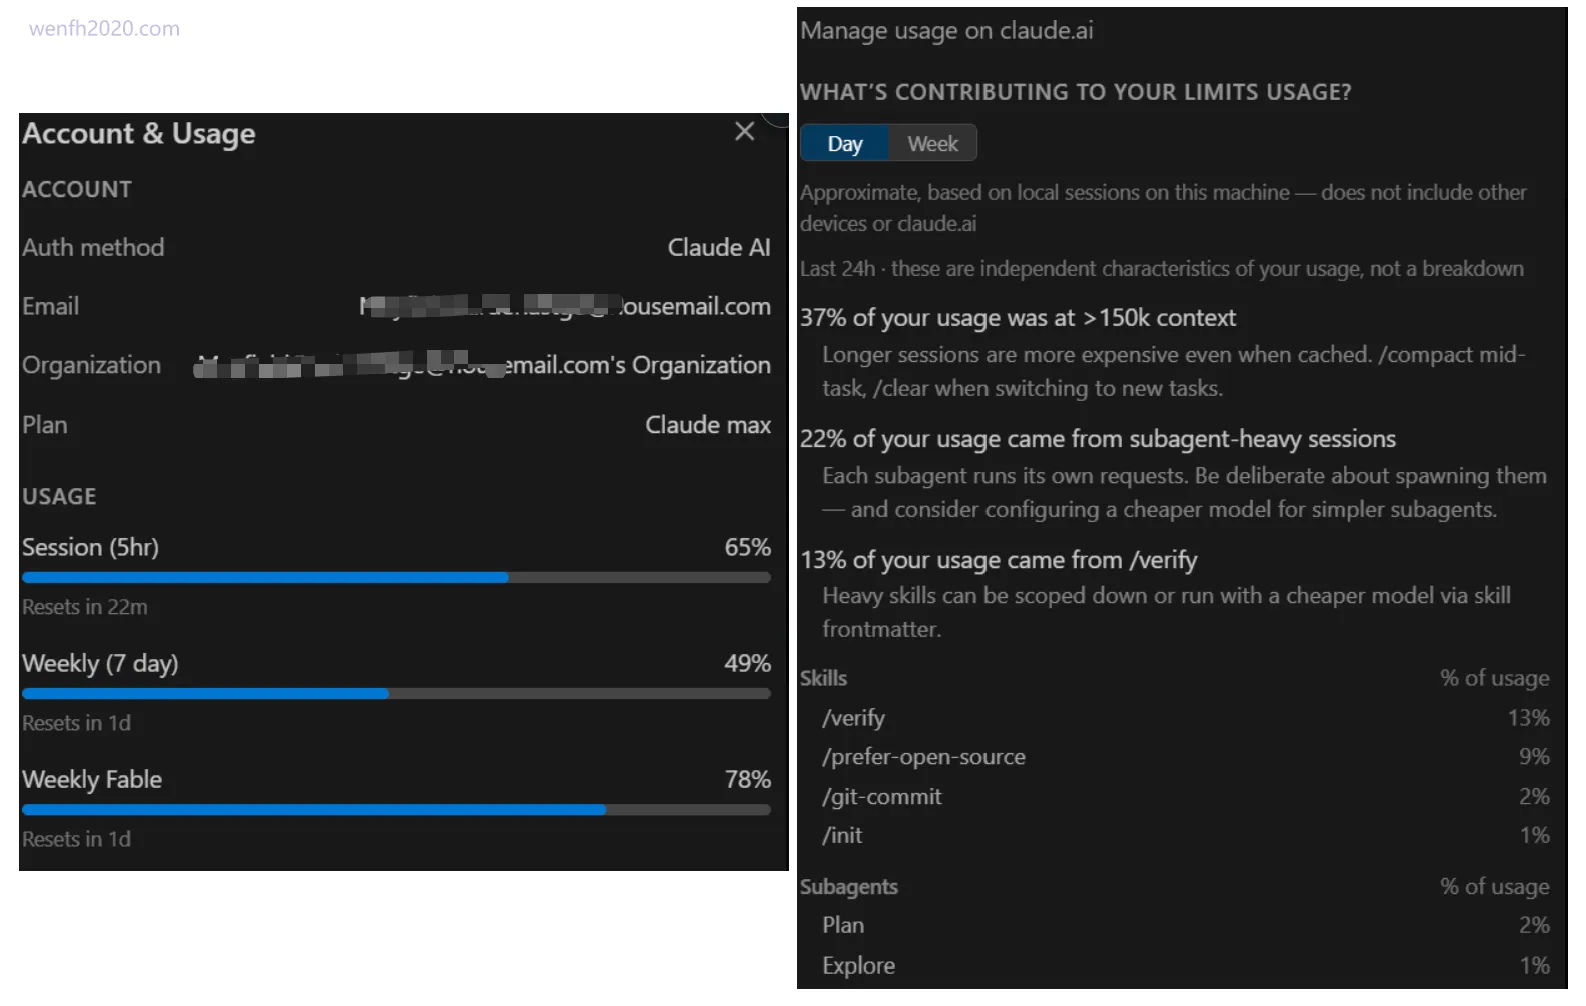Click the Weekly Fable label
This screenshot has height=1006, width=1586.
tap(92, 780)
